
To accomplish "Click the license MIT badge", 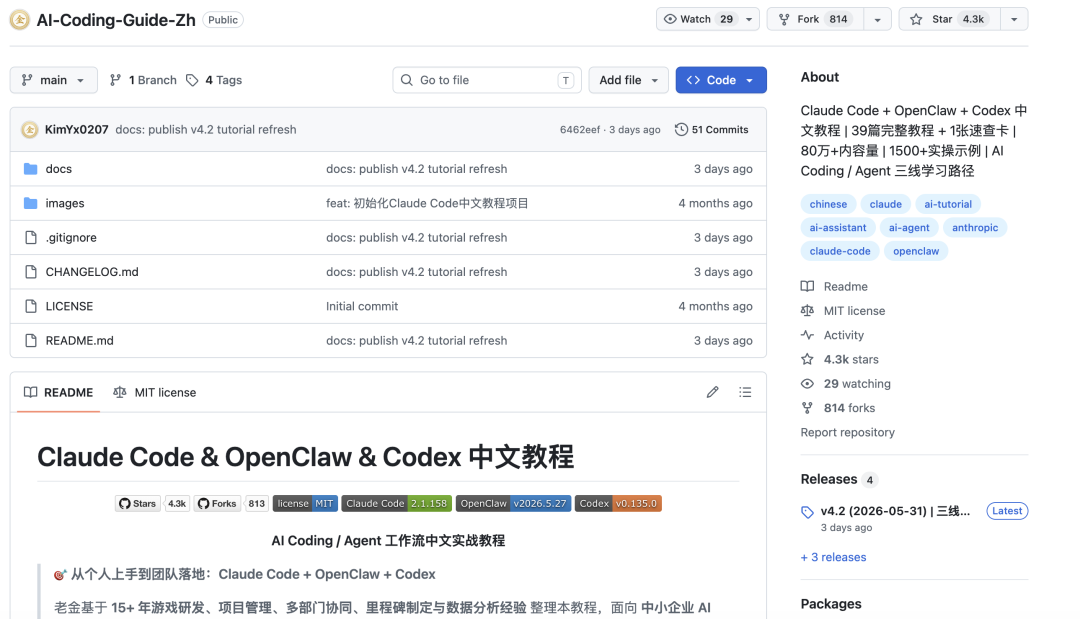I will pos(305,503).
